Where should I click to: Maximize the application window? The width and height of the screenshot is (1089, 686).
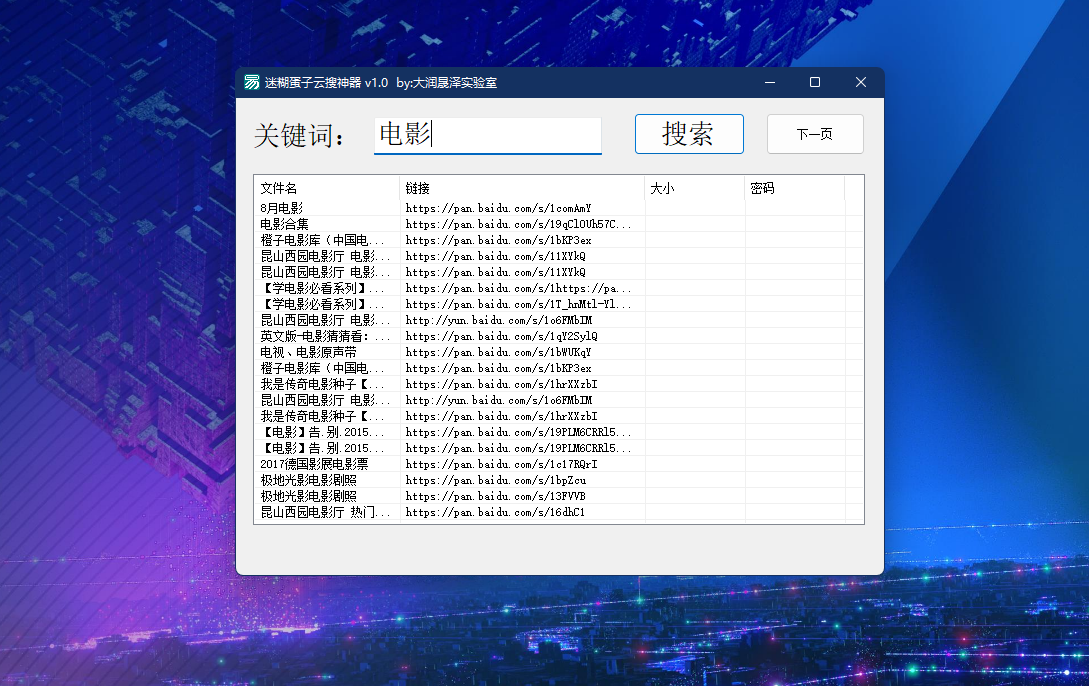[815, 82]
